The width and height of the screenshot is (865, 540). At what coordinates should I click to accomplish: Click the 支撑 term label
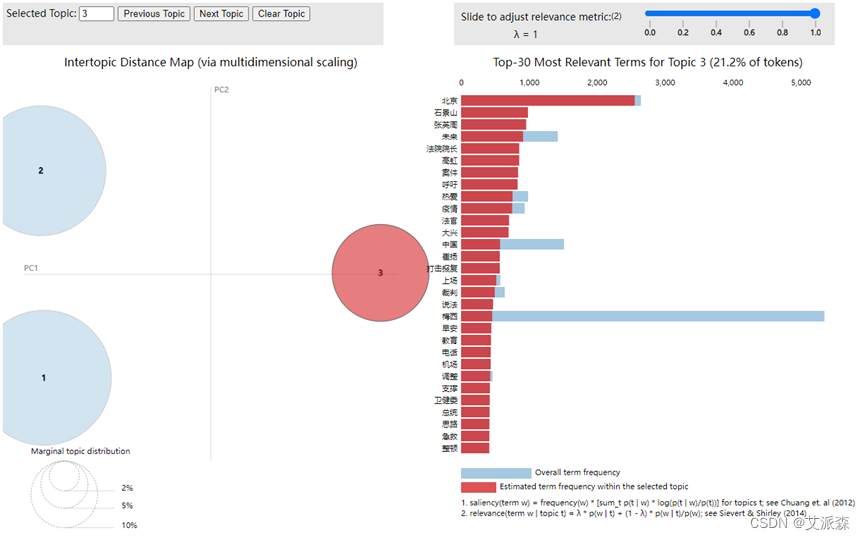pos(450,388)
